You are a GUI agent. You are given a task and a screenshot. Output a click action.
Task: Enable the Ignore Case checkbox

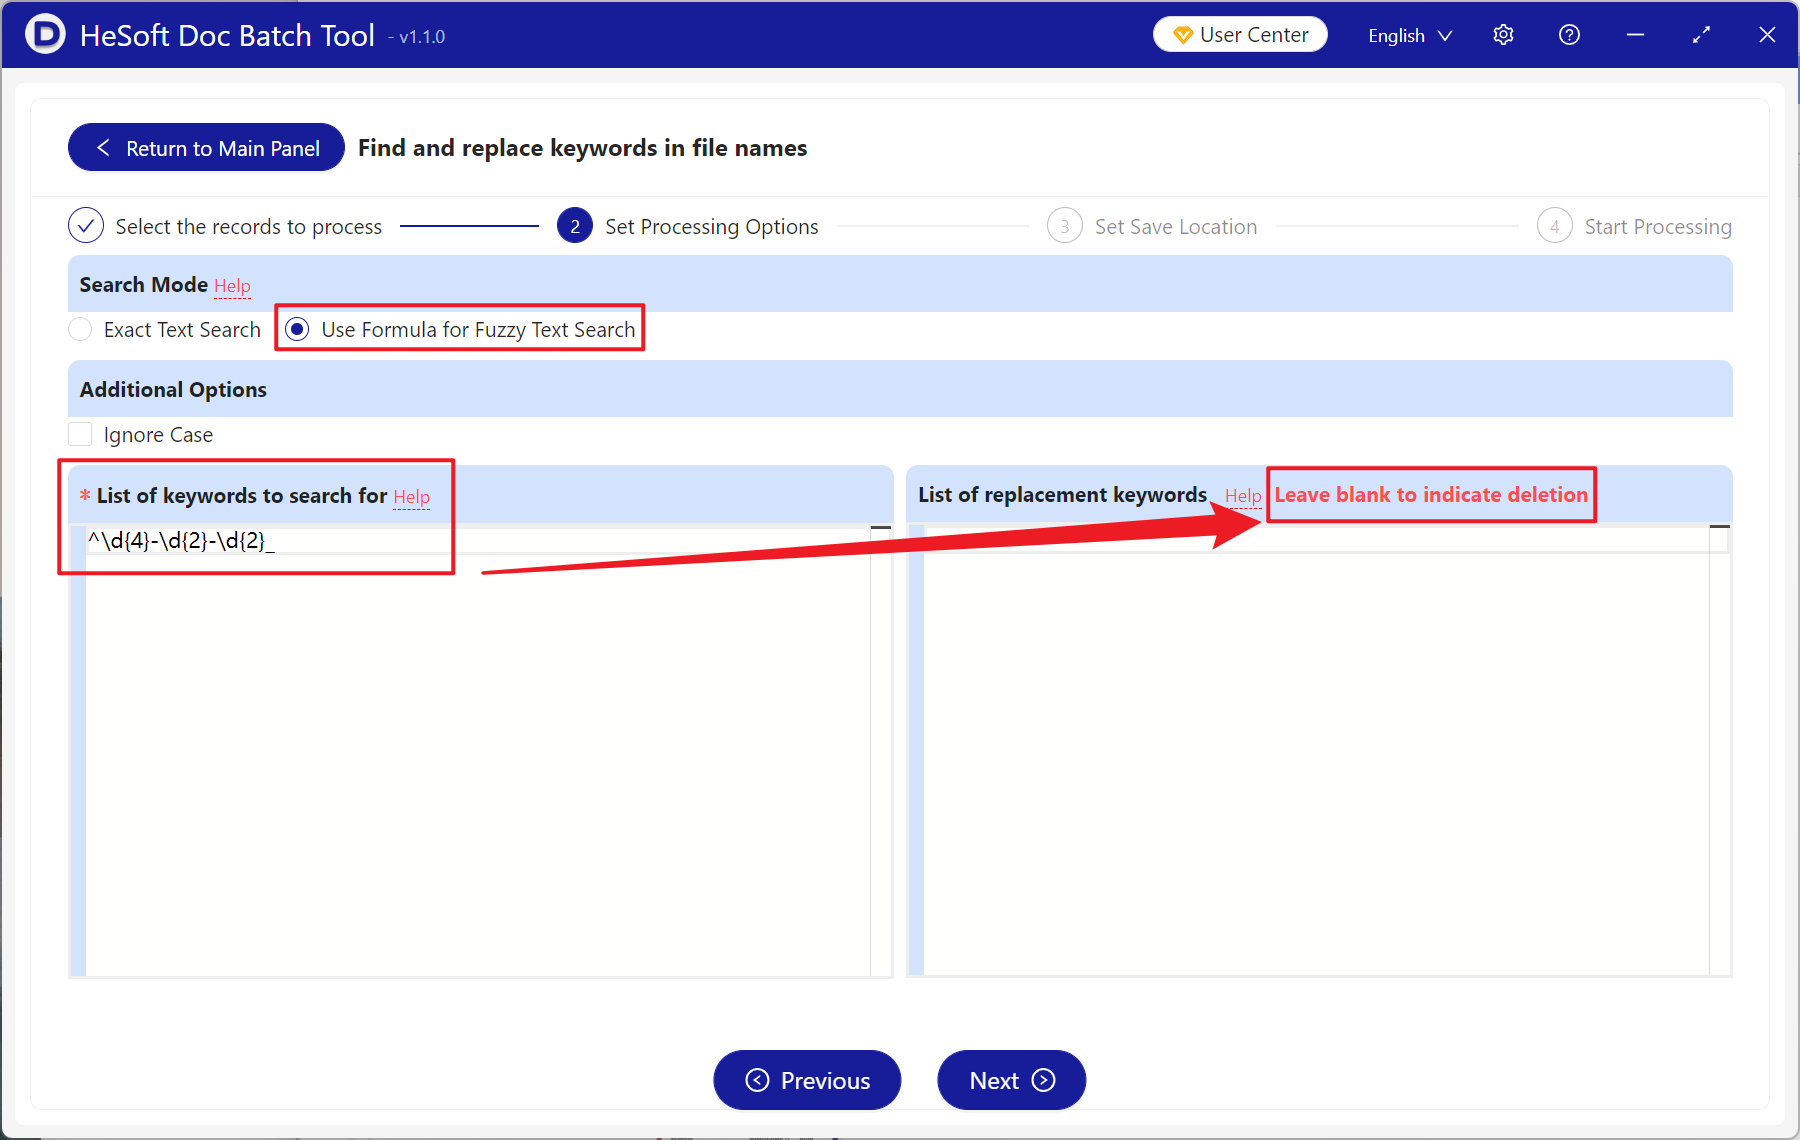tap(80, 434)
